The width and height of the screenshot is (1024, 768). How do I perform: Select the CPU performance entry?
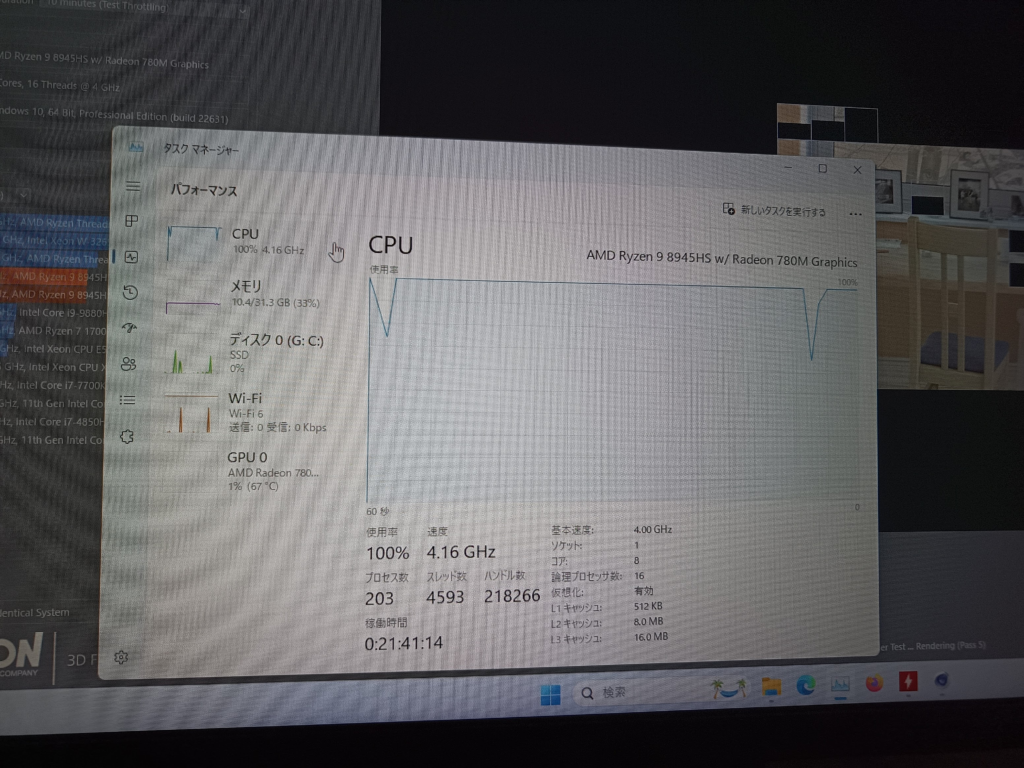[245, 241]
